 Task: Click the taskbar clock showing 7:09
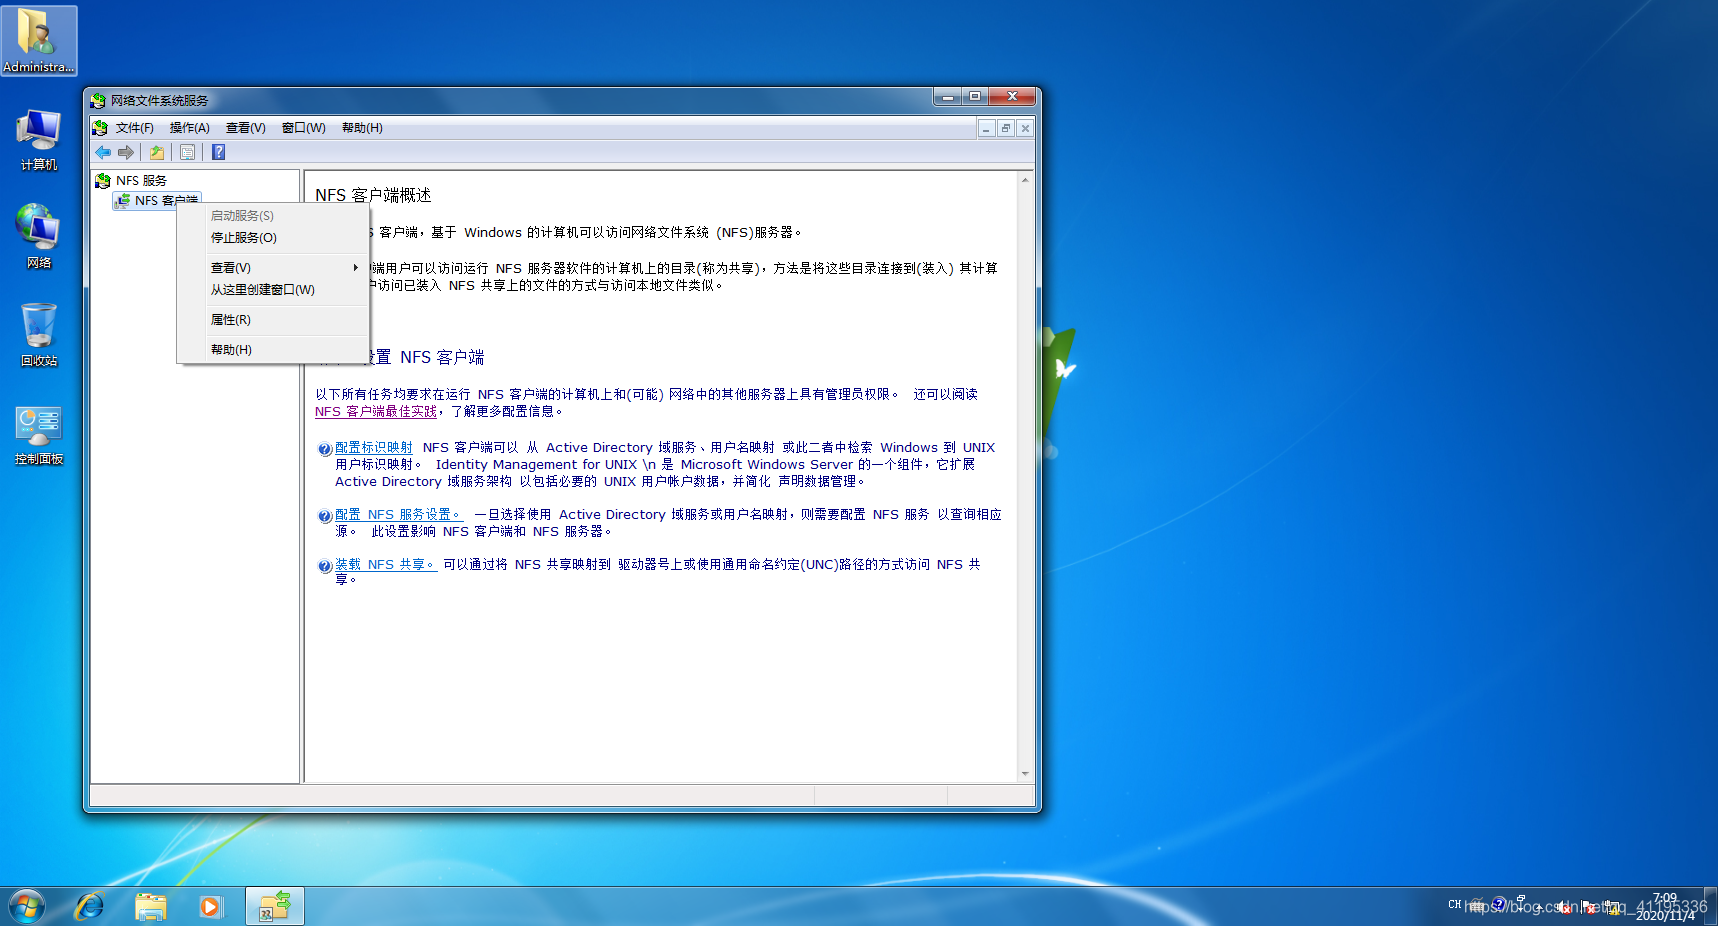click(x=1665, y=907)
